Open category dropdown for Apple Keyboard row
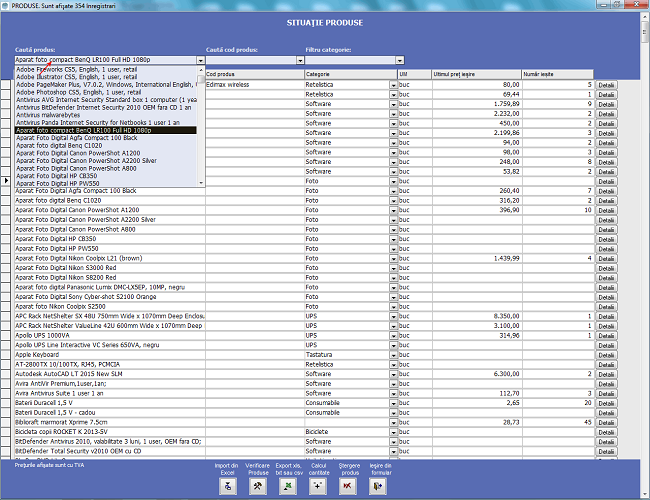 [393, 355]
